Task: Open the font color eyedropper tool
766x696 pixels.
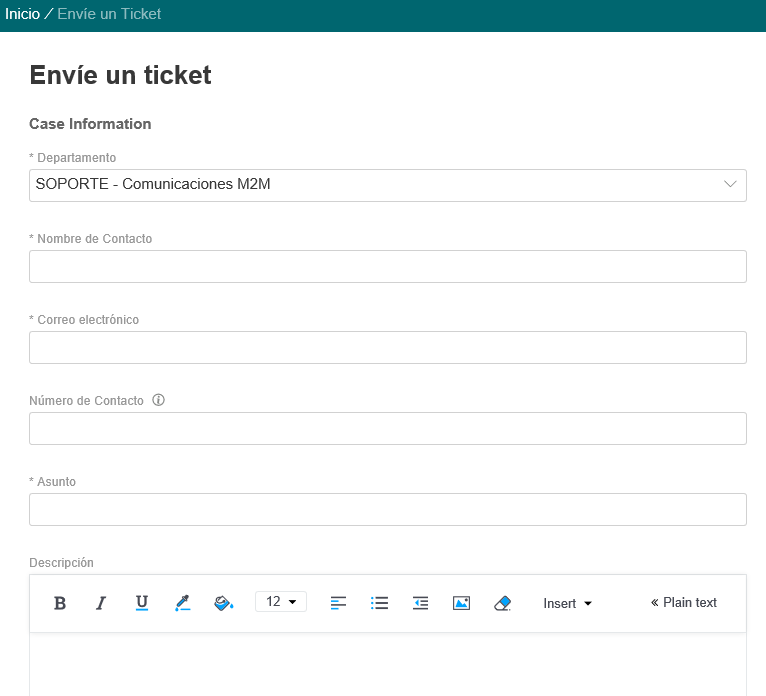Action: pos(183,603)
